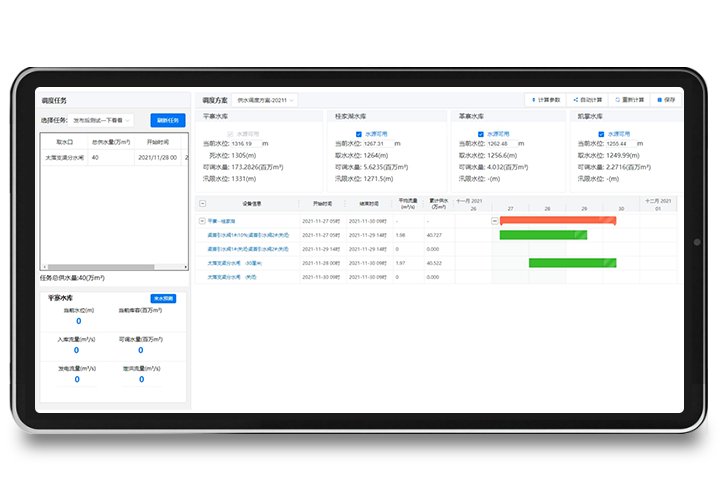The height and width of the screenshot is (497, 724).
Task: Click the 开始时间 column header in schedule table
Action: [x=320, y=203]
